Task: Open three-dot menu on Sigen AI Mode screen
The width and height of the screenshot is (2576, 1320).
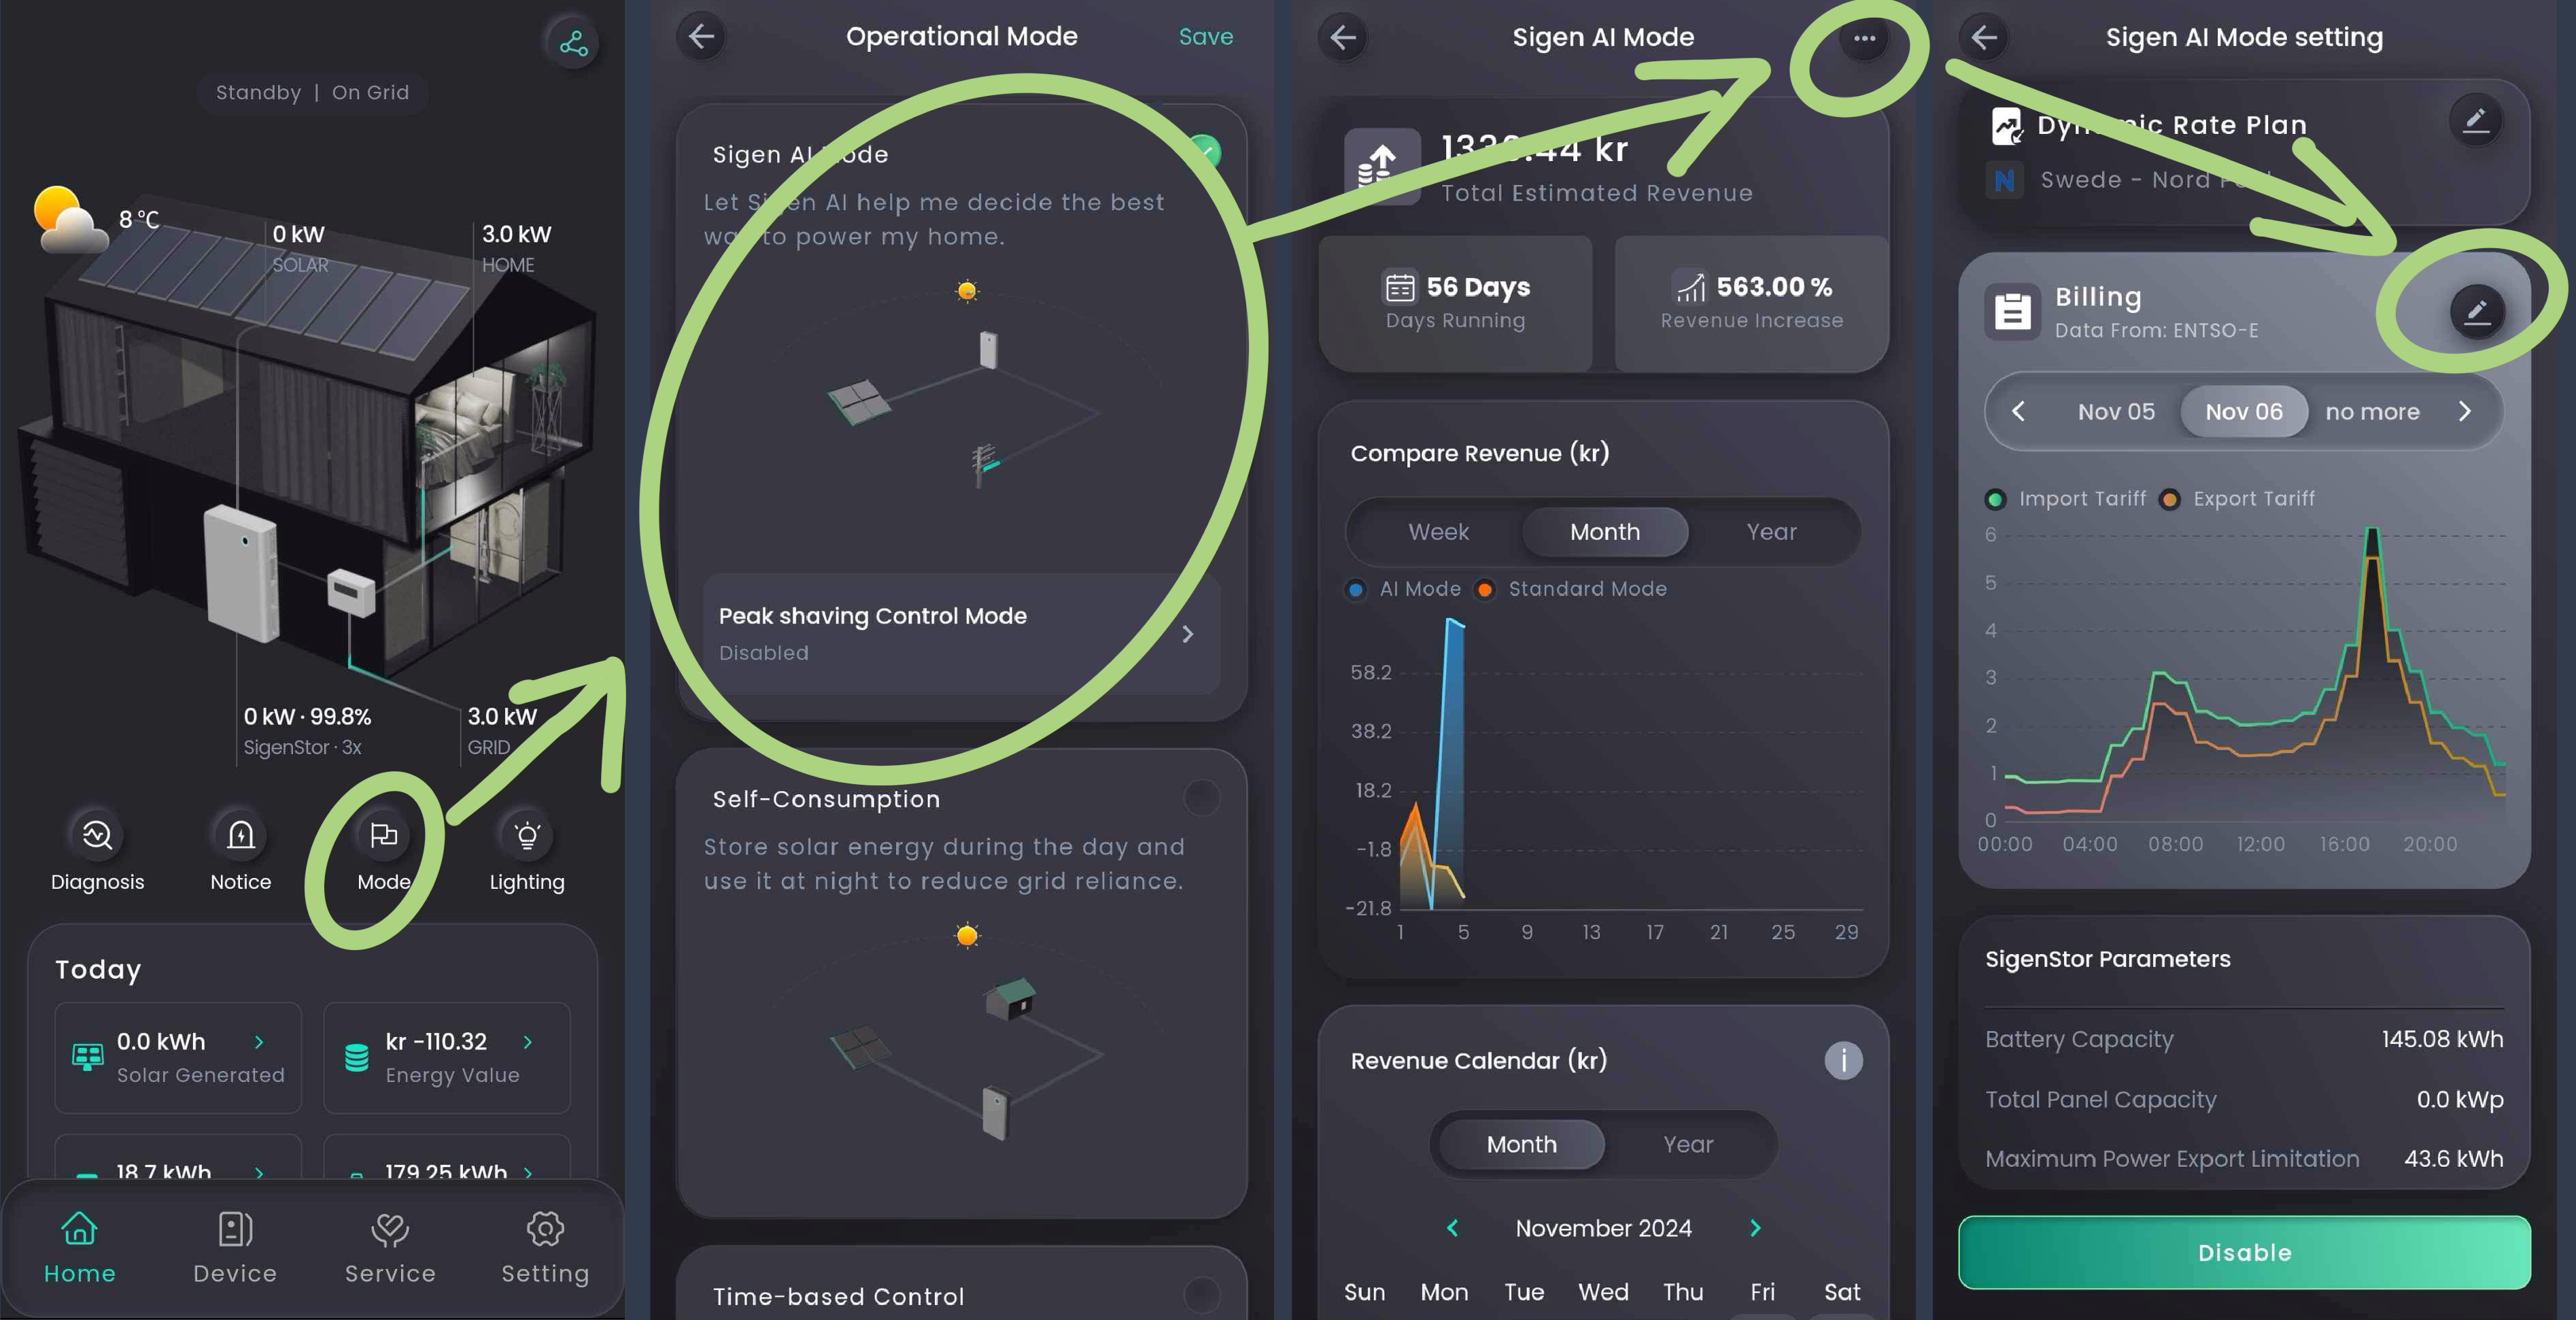Action: (1863, 37)
